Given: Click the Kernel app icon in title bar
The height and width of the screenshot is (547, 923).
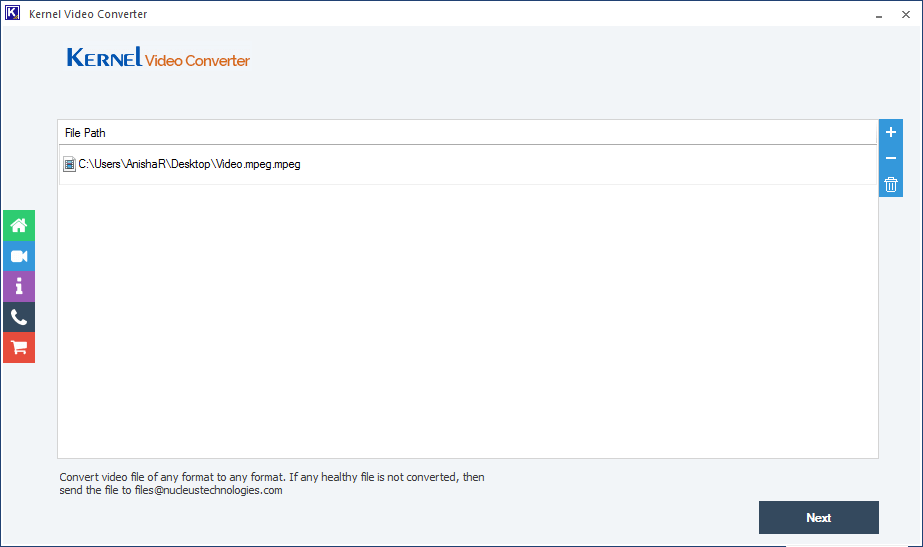Looking at the screenshot, I should (12, 14).
